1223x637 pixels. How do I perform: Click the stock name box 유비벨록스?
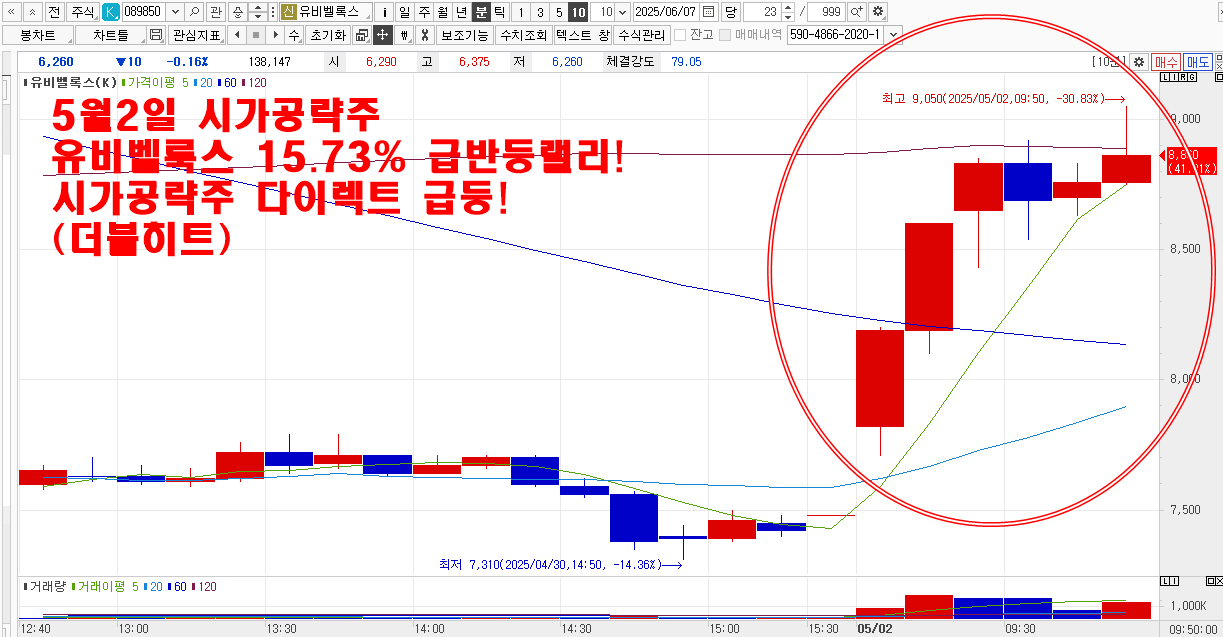(x=326, y=12)
